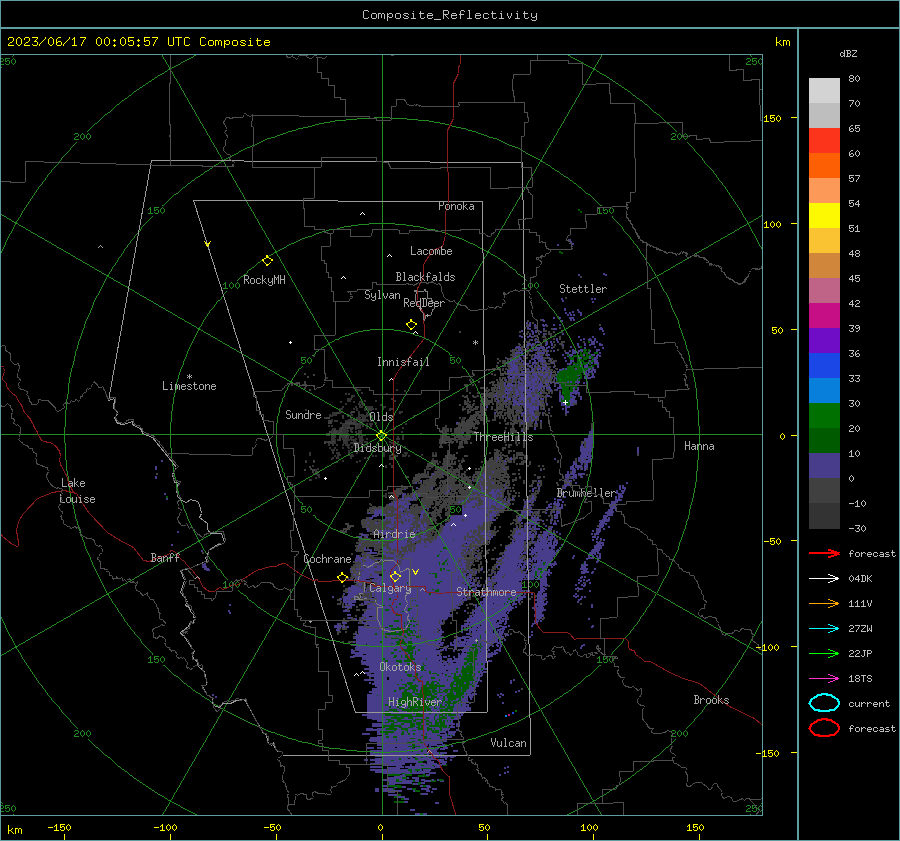Click the yellow diamond marker above Calgary
The image size is (900, 841).
coord(395,576)
